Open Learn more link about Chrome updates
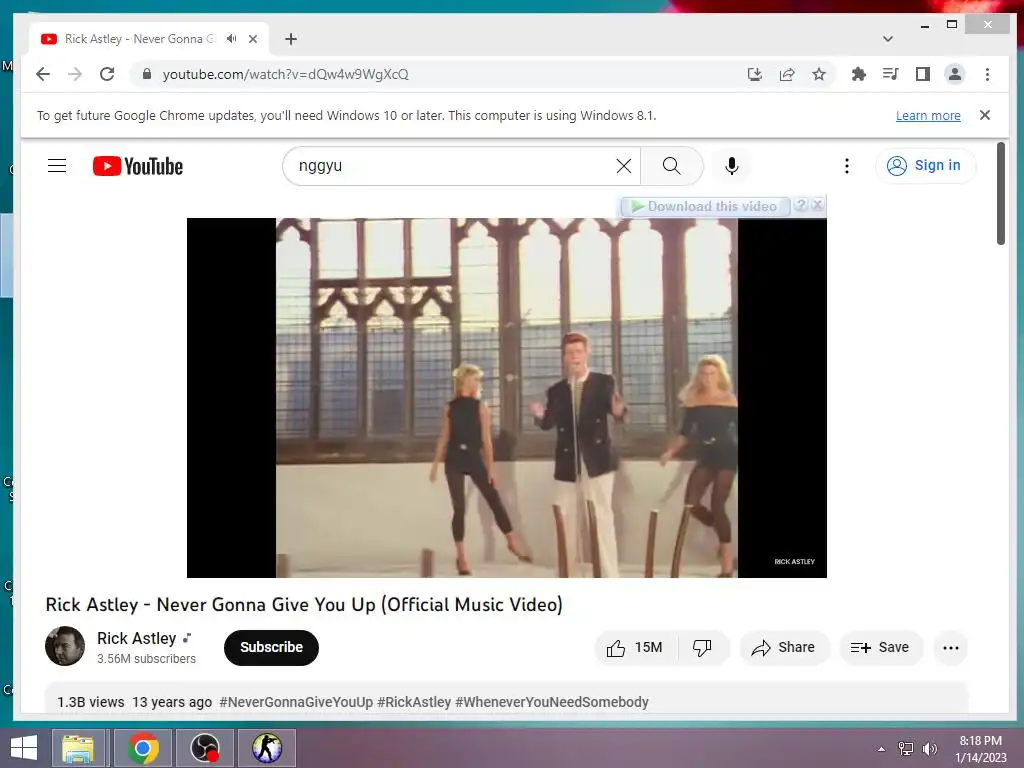The width and height of the screenshot is (1024, 768). pos(928,116)
